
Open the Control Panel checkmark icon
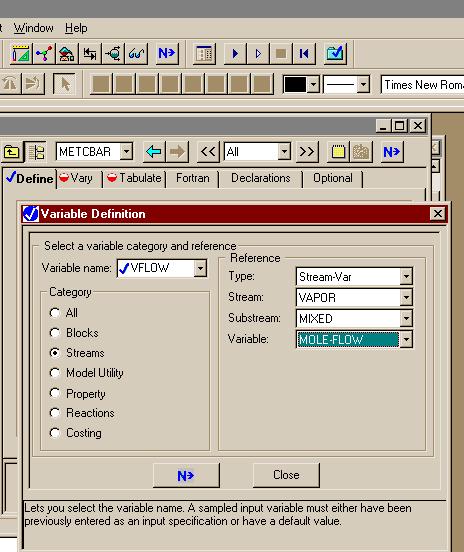point(335,54)
